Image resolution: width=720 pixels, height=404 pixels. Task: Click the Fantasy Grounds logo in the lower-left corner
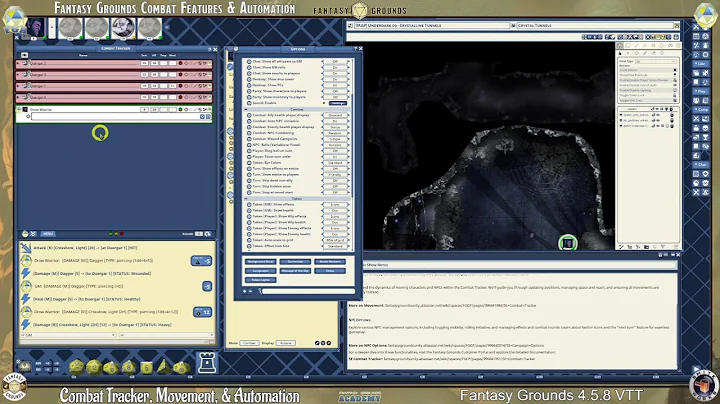[14, 386]
